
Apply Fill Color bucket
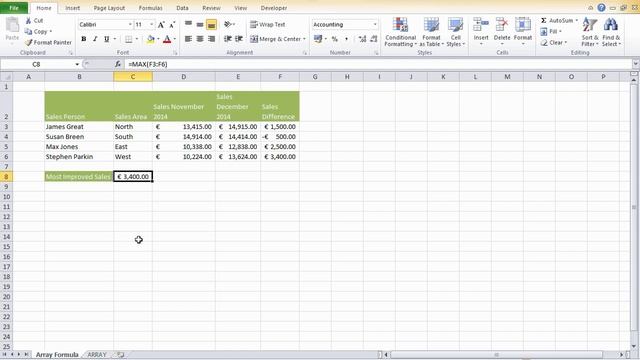151,39
